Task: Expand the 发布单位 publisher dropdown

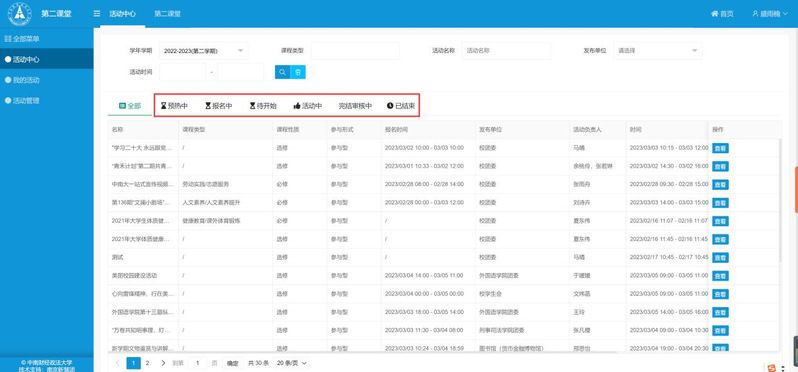Action: [658, 51]
